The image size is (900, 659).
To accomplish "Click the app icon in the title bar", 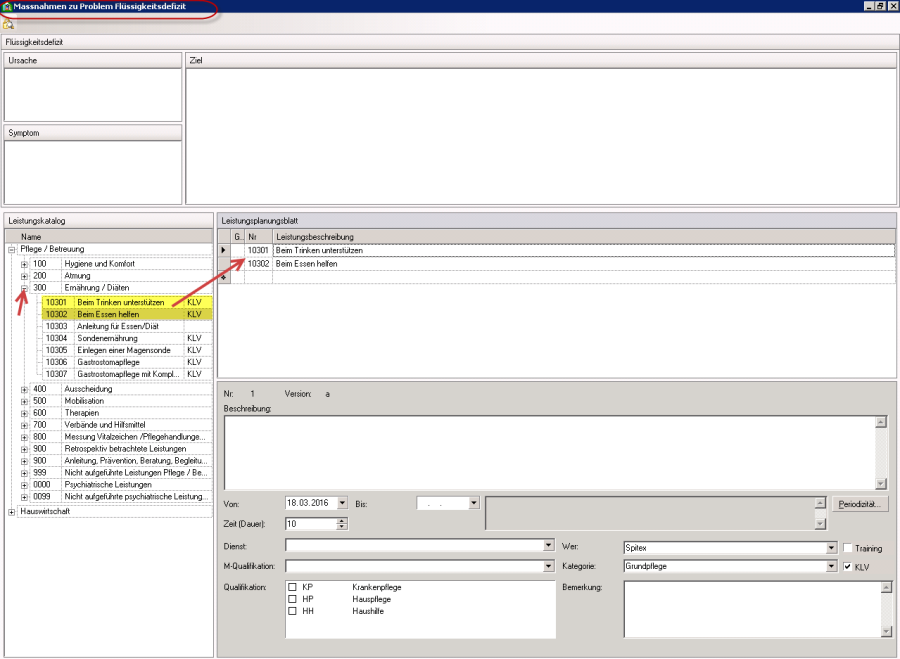I will tap(7, 6).
